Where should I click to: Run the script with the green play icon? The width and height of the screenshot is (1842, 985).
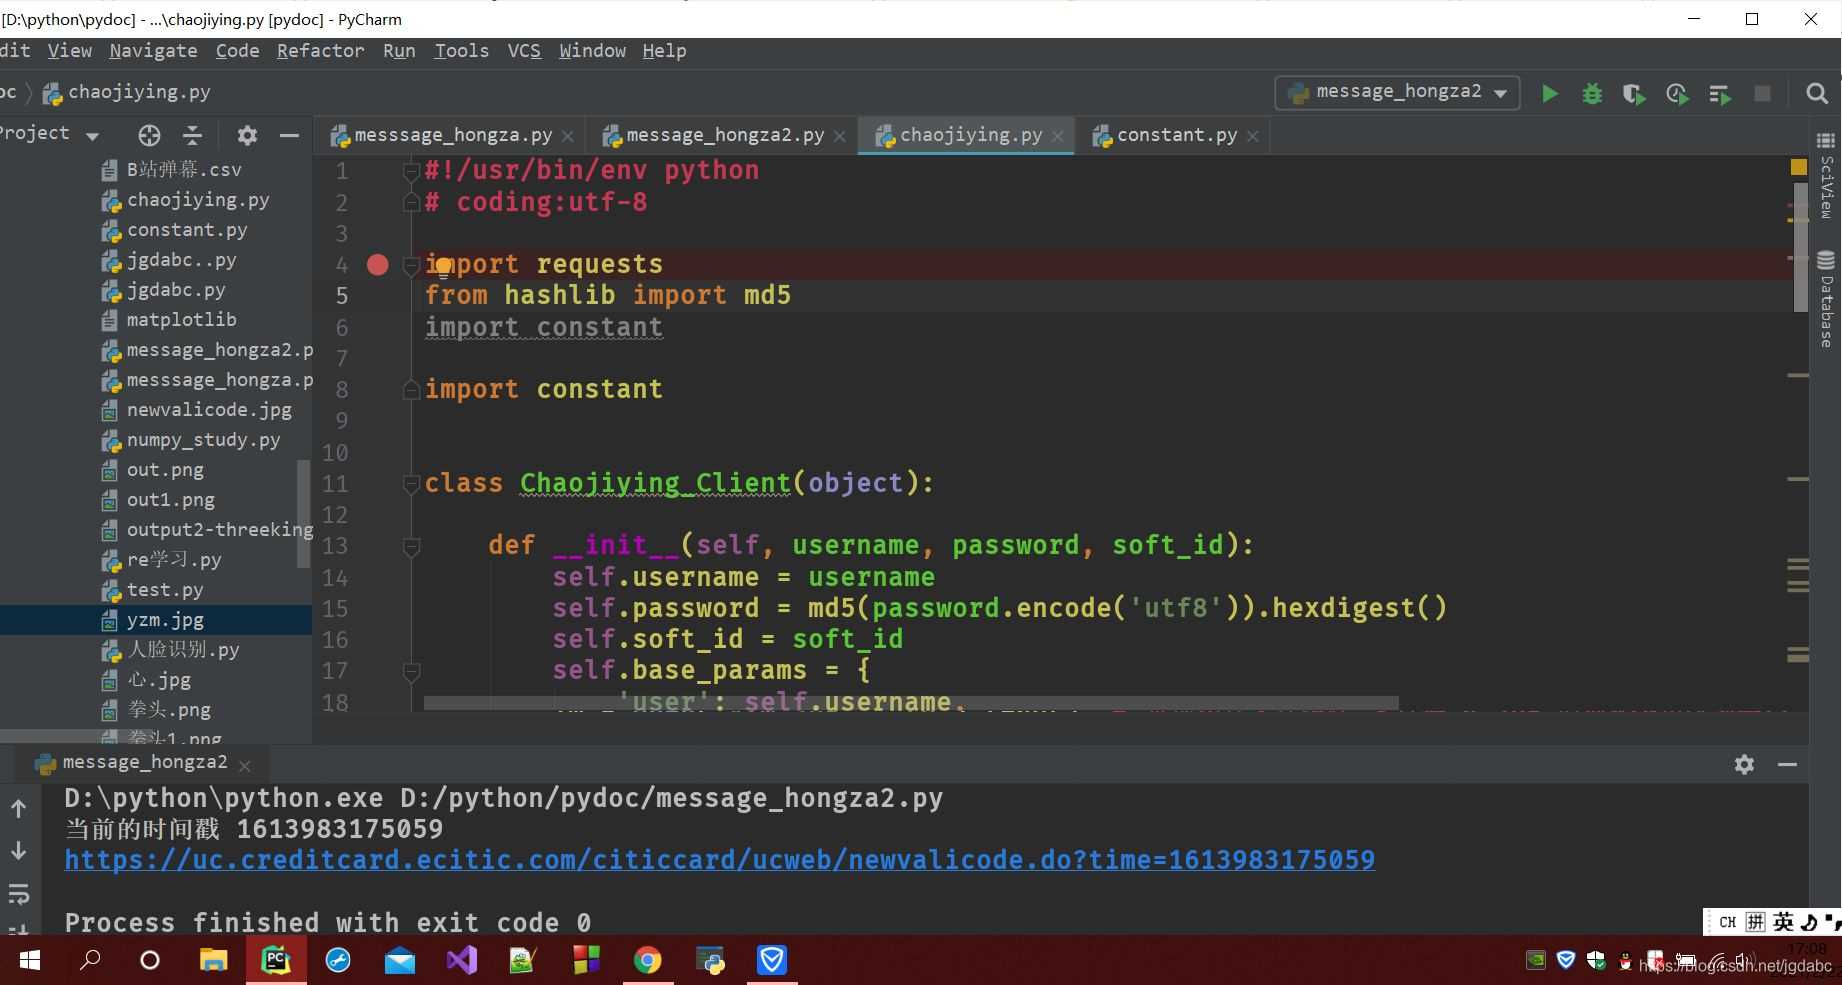[x=1549, y=92]
